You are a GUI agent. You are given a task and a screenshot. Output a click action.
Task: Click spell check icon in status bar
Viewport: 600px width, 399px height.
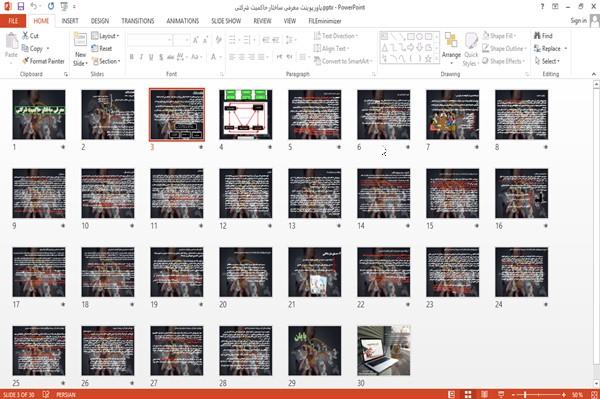[x=46, y=394]
